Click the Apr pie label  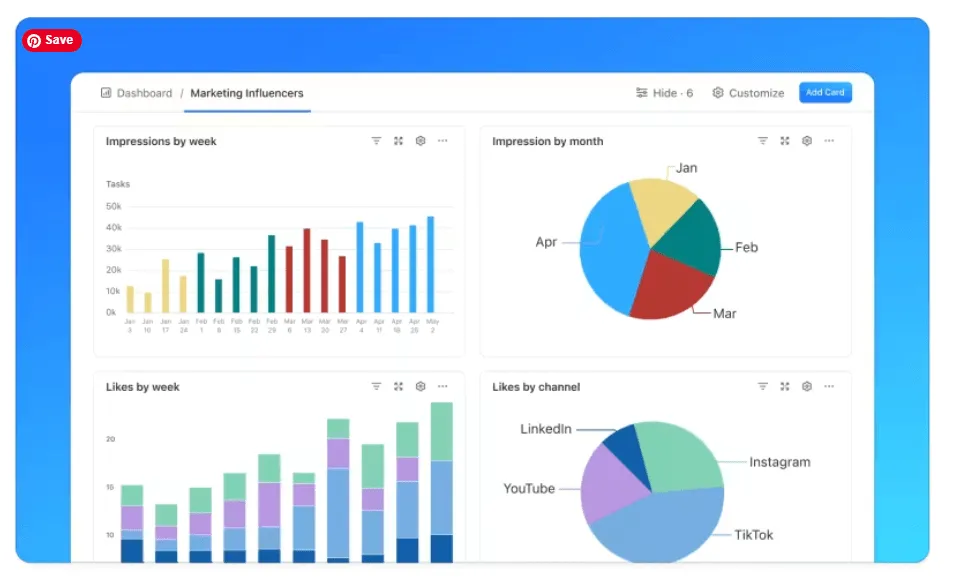(x=546, y=242)
